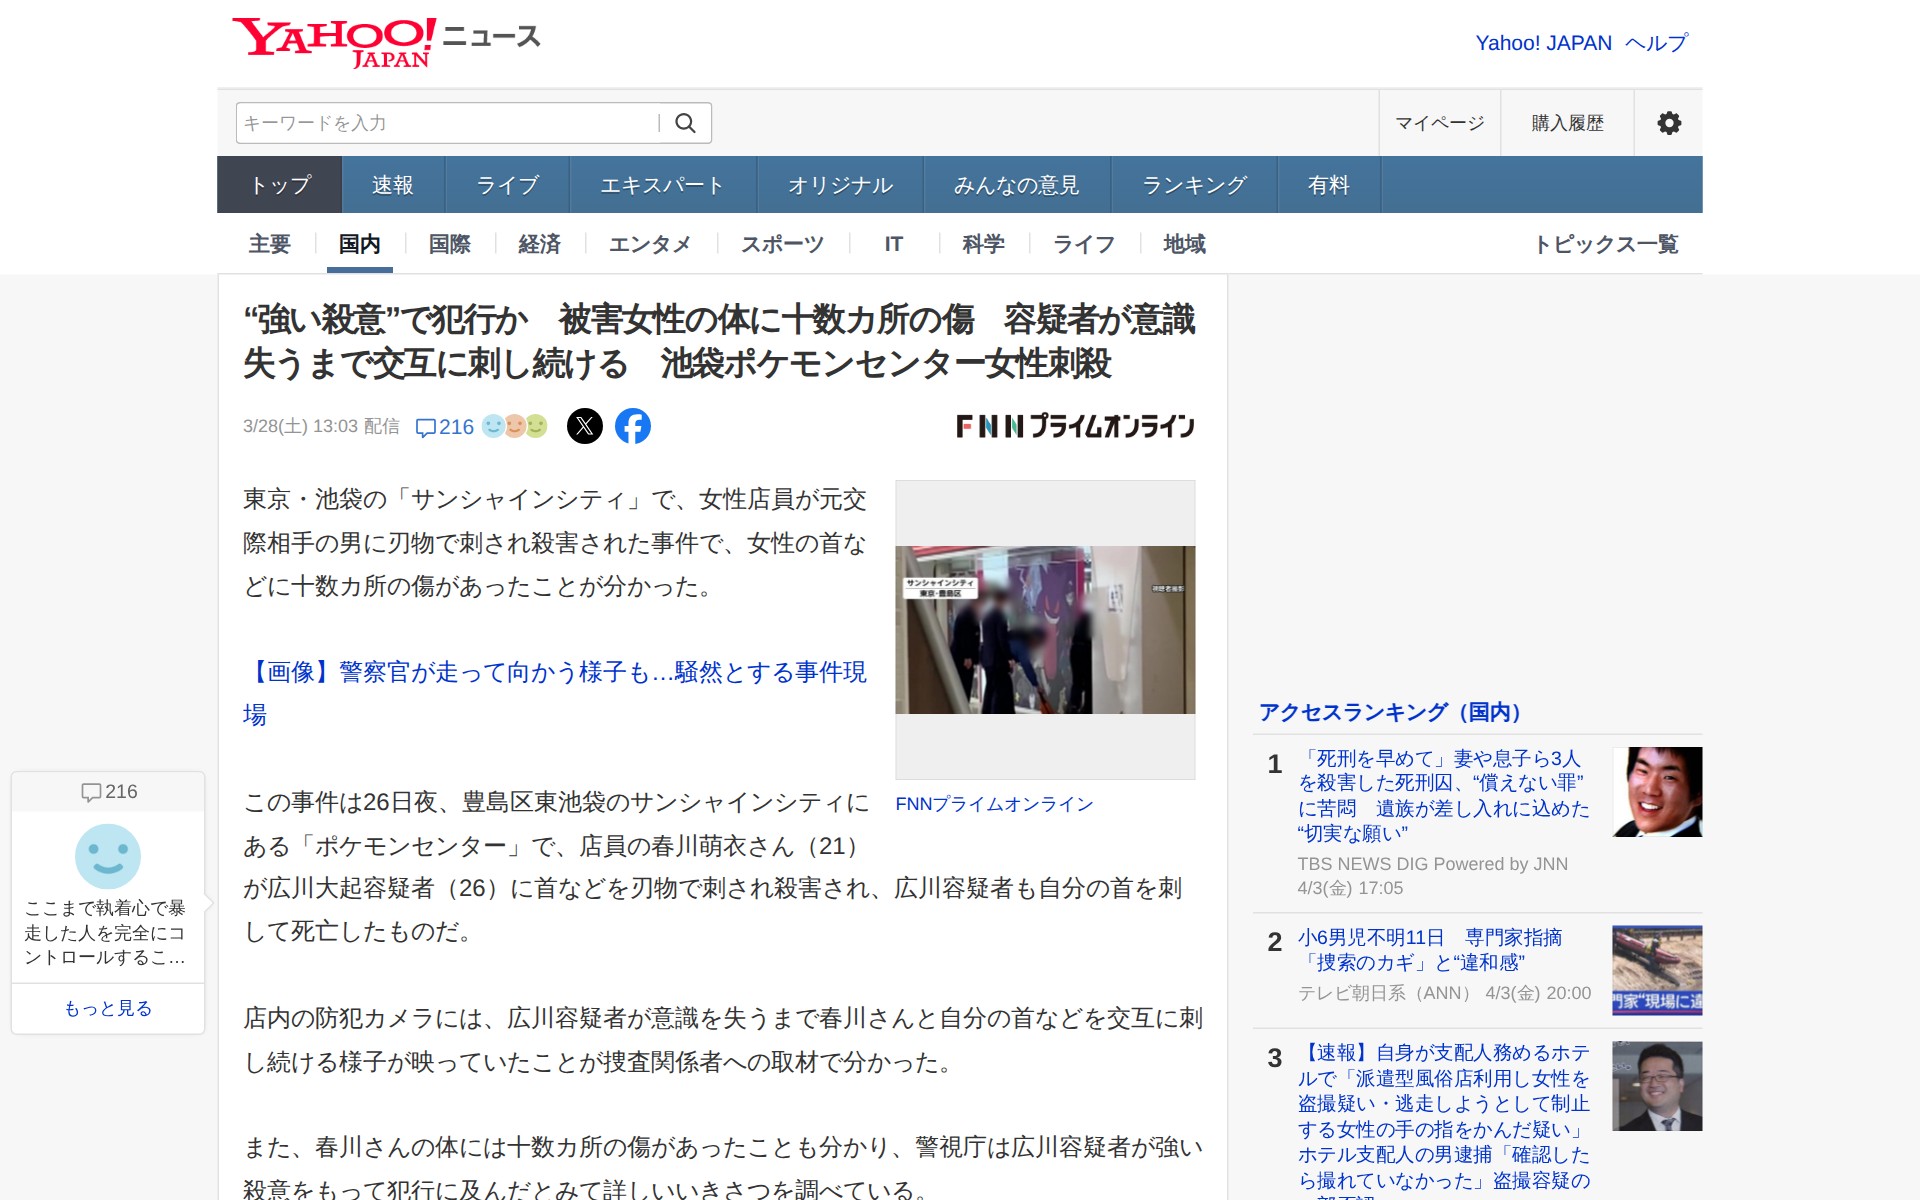This screenshot has height=1200, width=1920.
Task: Open トピックス一覧 link
Action: tap(1605, 244)
